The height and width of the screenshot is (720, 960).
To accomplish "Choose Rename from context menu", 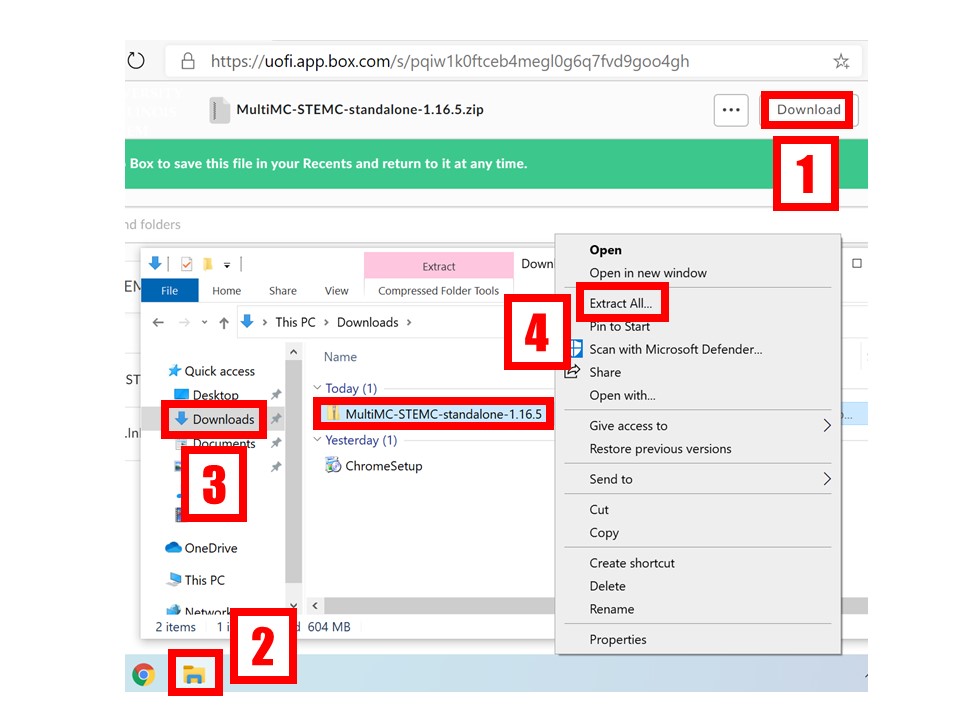I will click(612, 609).
